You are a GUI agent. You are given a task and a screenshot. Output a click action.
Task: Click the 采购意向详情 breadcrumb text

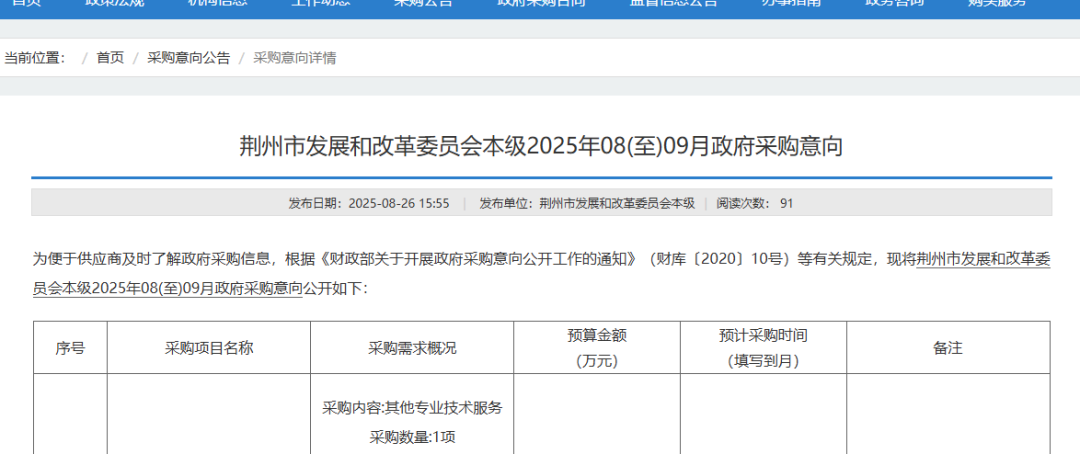click(x=295, y=58)
